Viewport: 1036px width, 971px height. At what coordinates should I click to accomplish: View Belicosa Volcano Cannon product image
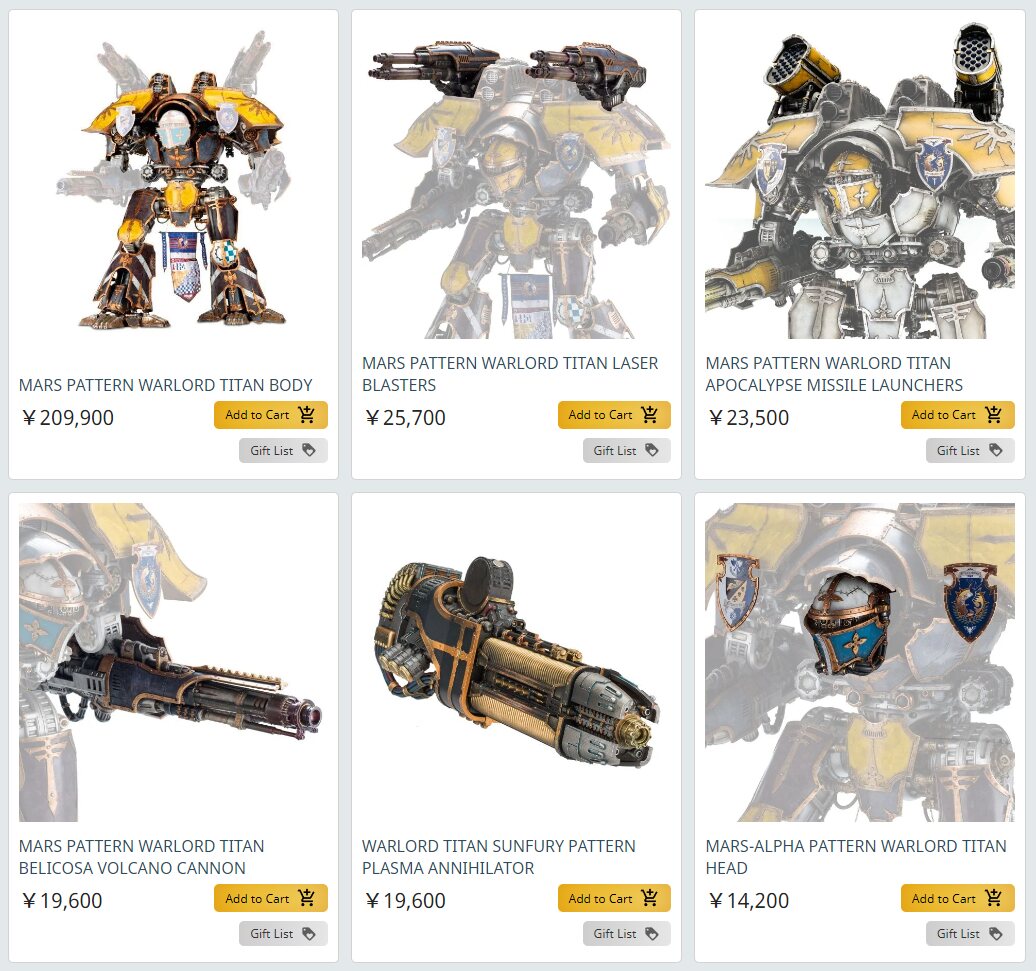point(173,663)
